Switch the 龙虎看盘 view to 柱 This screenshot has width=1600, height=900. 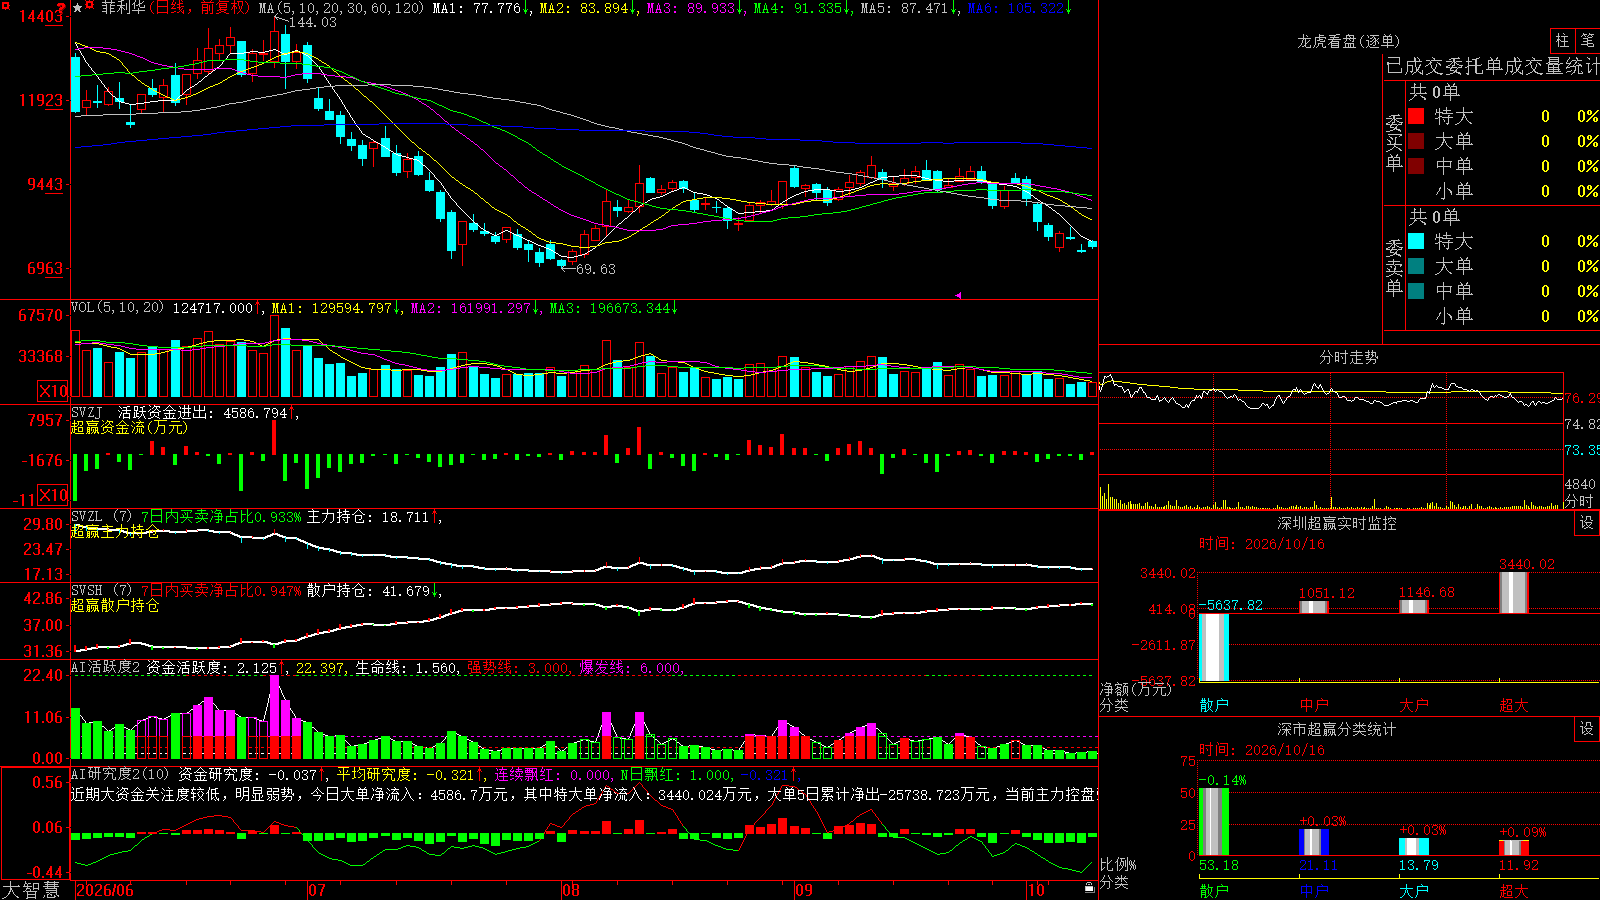point(1562,41)
